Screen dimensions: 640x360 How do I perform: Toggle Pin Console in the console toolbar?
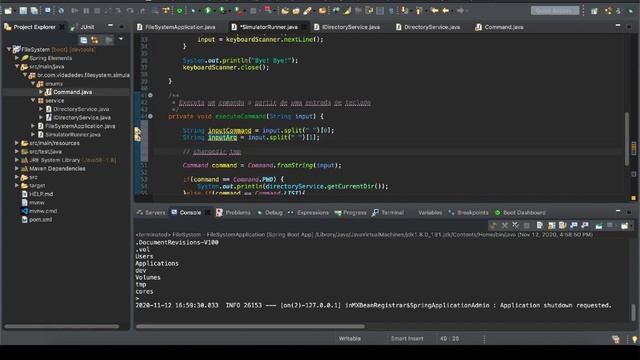[x=599, y=225]
